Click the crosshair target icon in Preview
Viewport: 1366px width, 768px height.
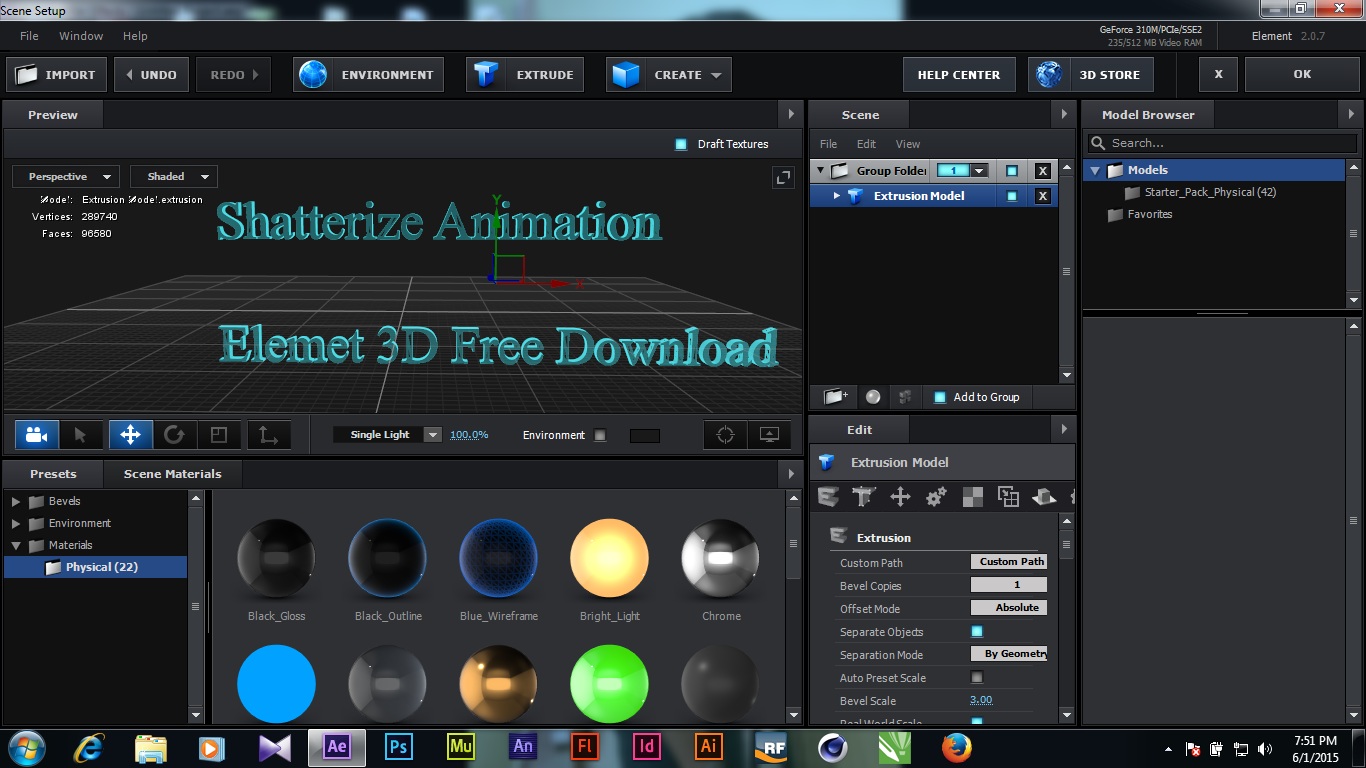pos(726,435)
